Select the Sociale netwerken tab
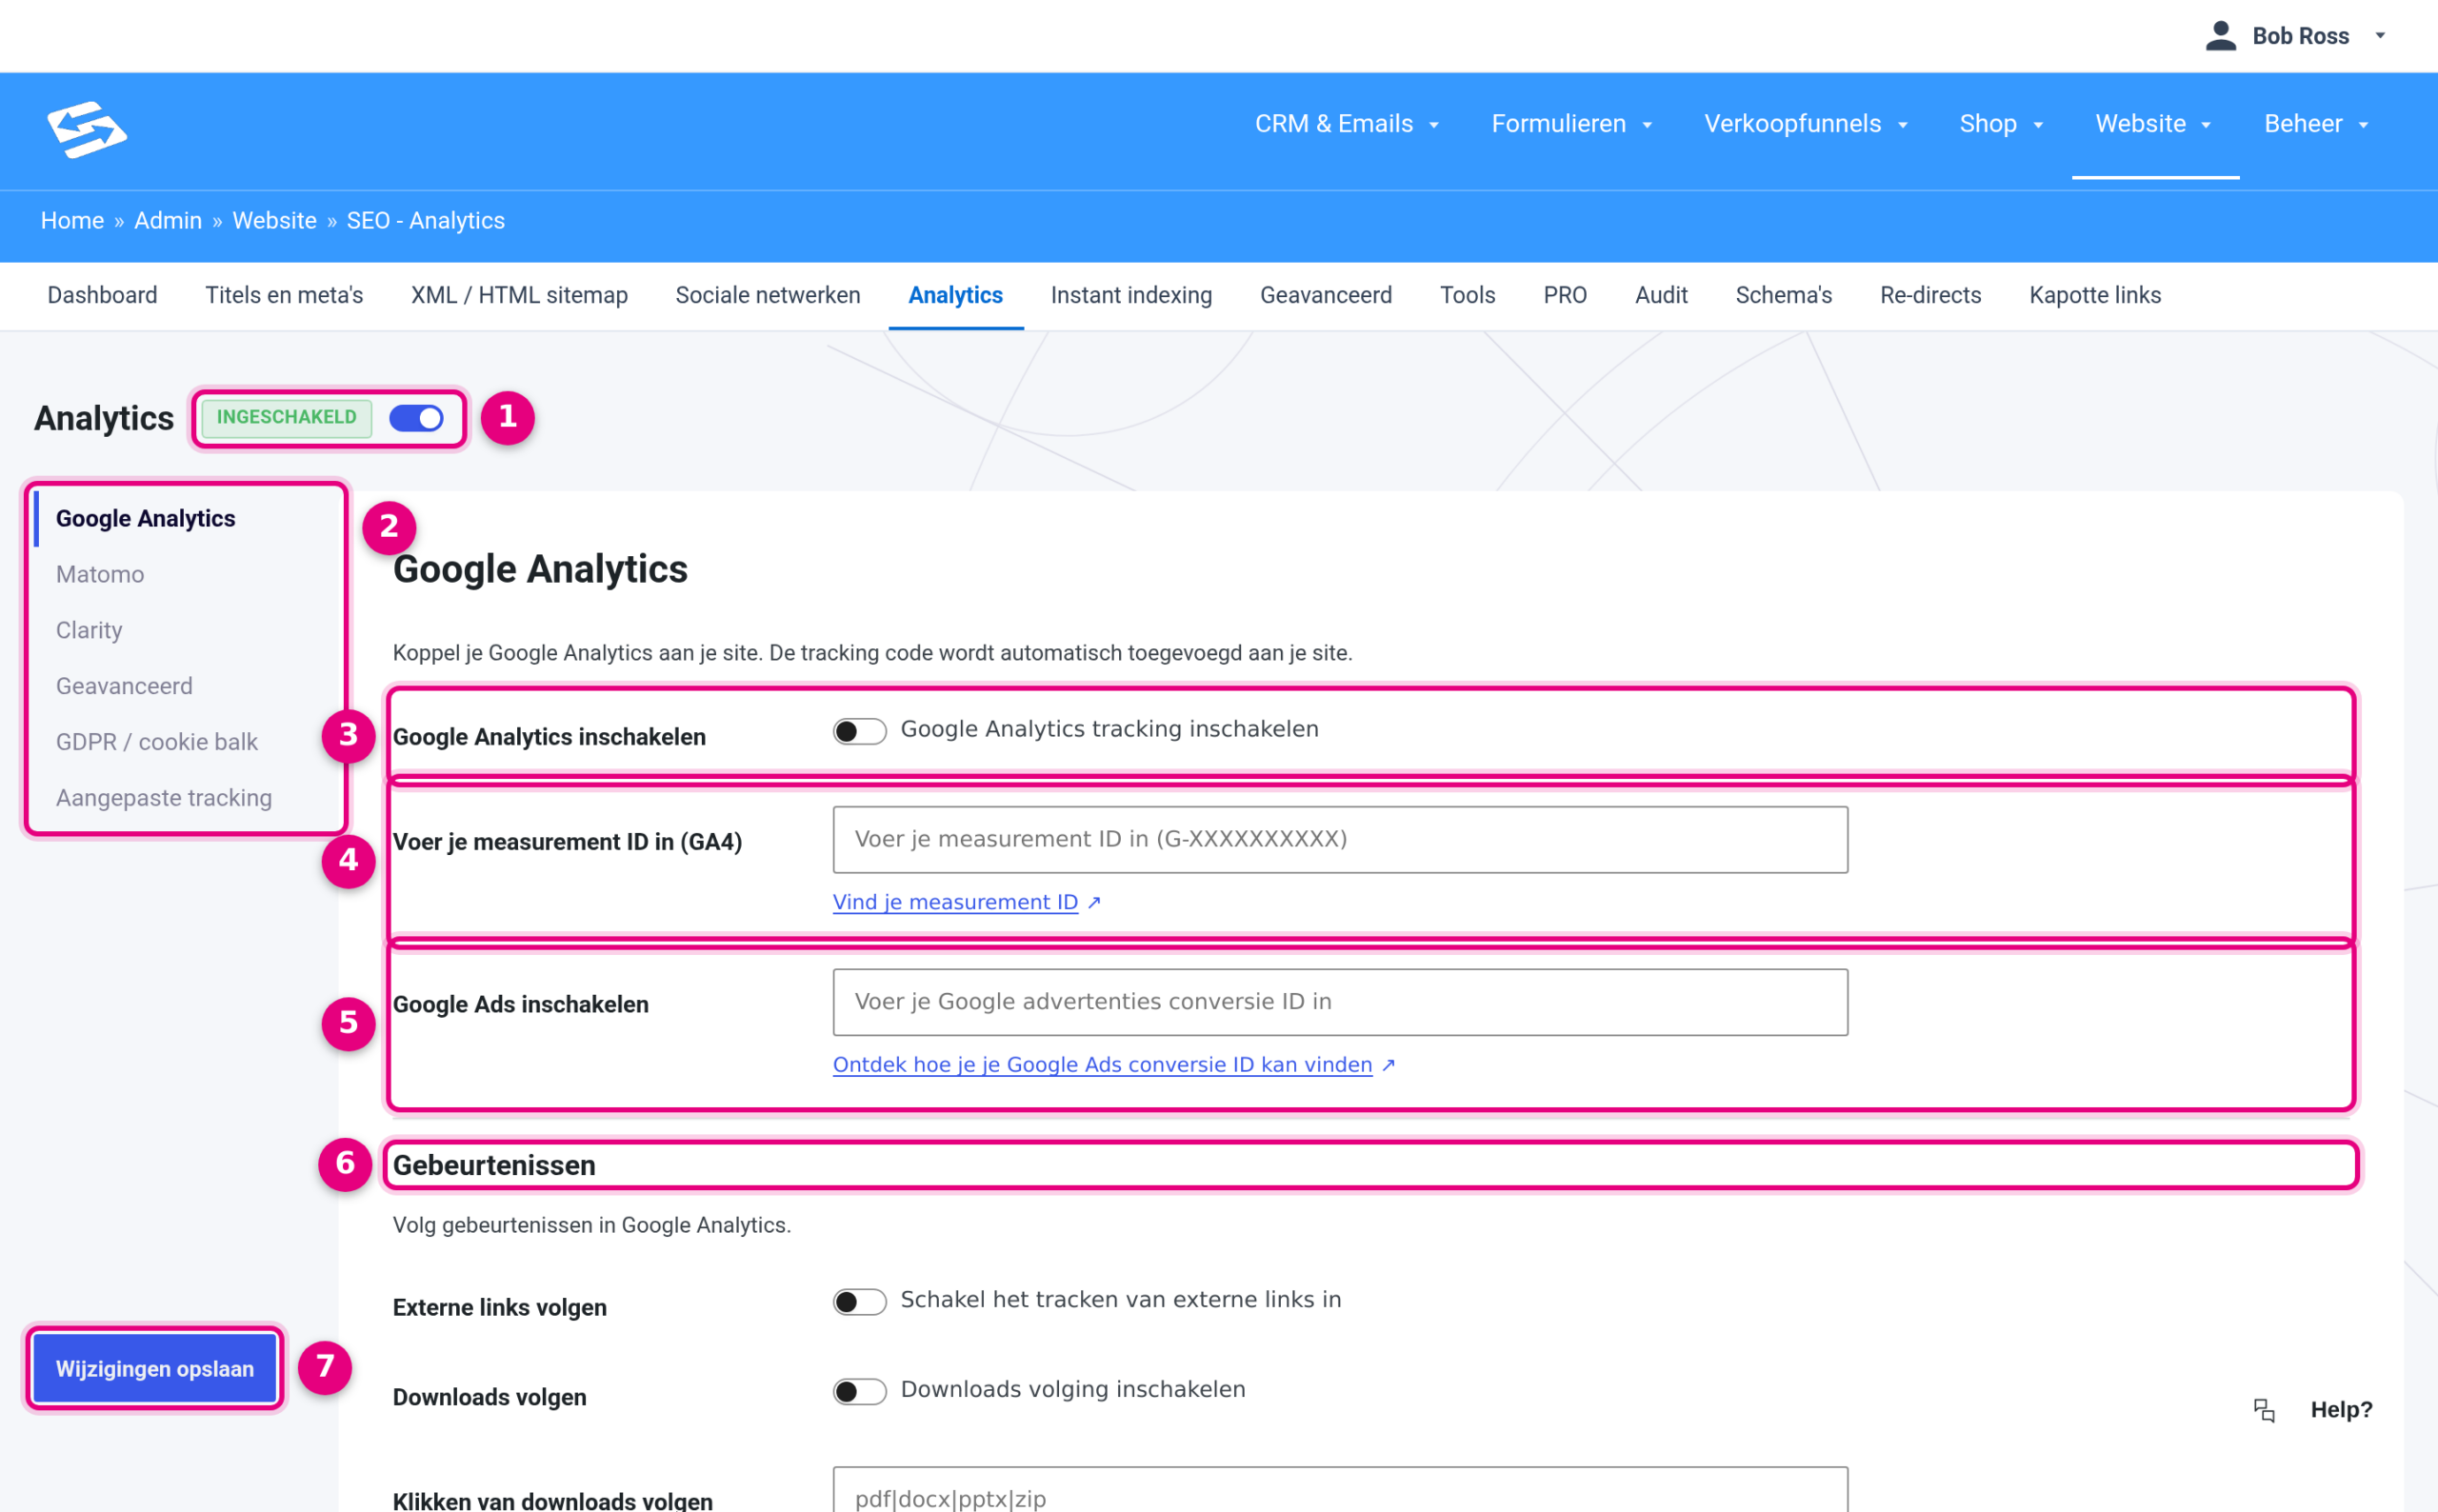Viewport: 2438px width, 1512px height. coord(767,295)
